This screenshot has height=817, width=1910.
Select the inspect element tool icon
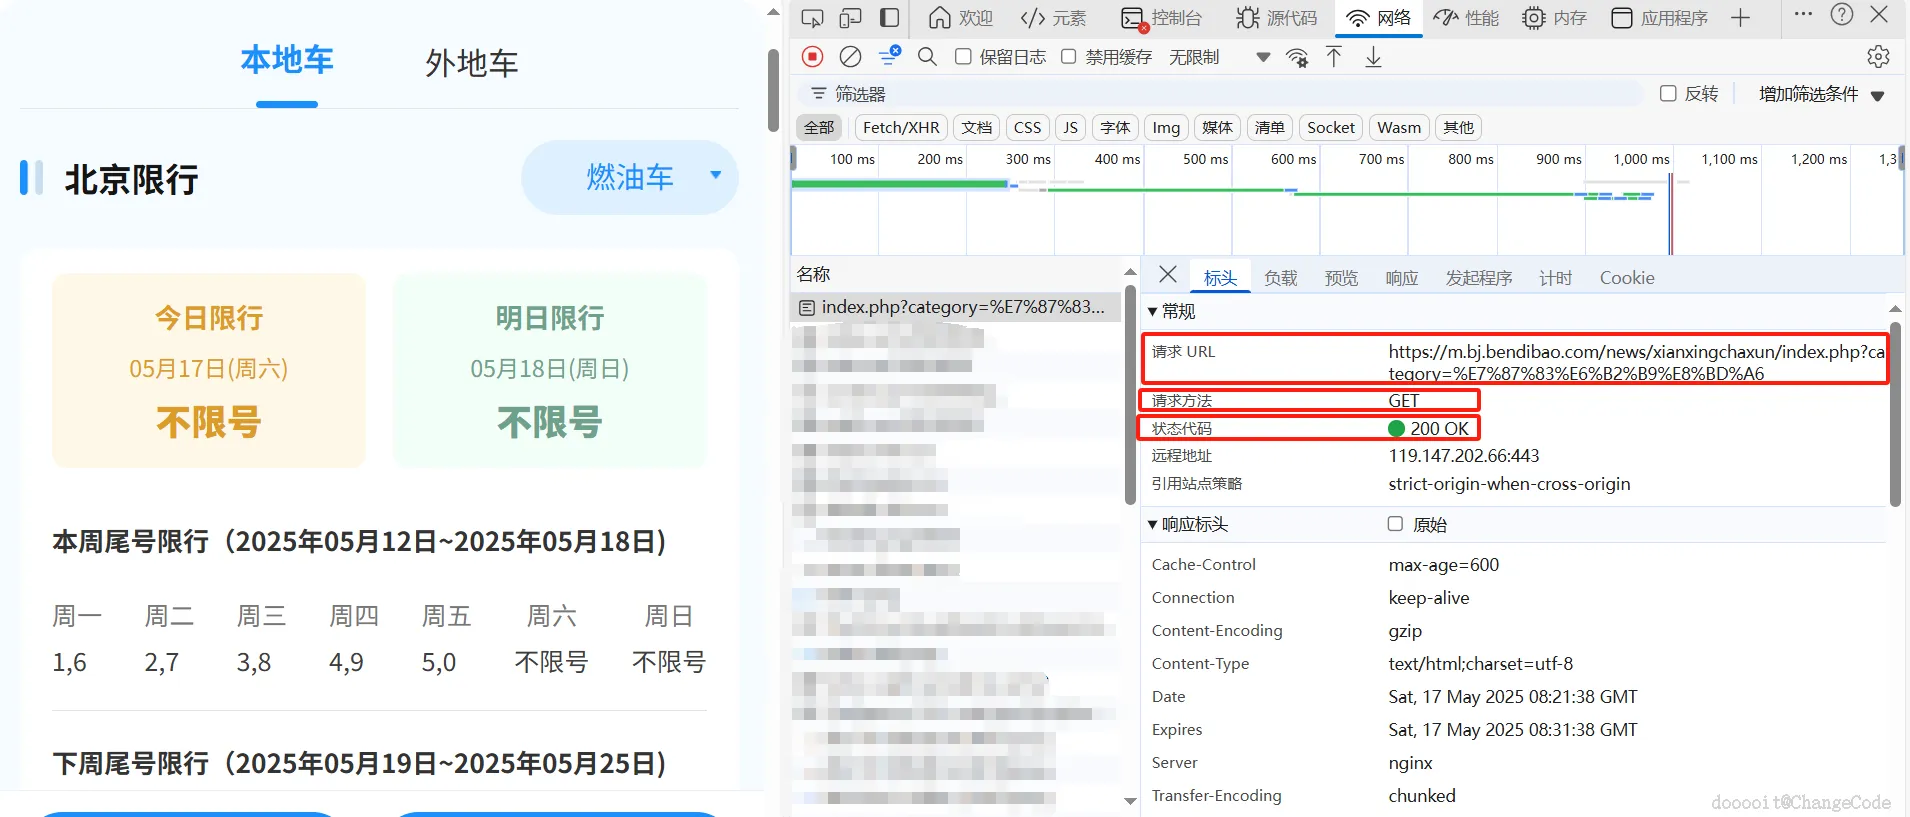pos(812,18)
